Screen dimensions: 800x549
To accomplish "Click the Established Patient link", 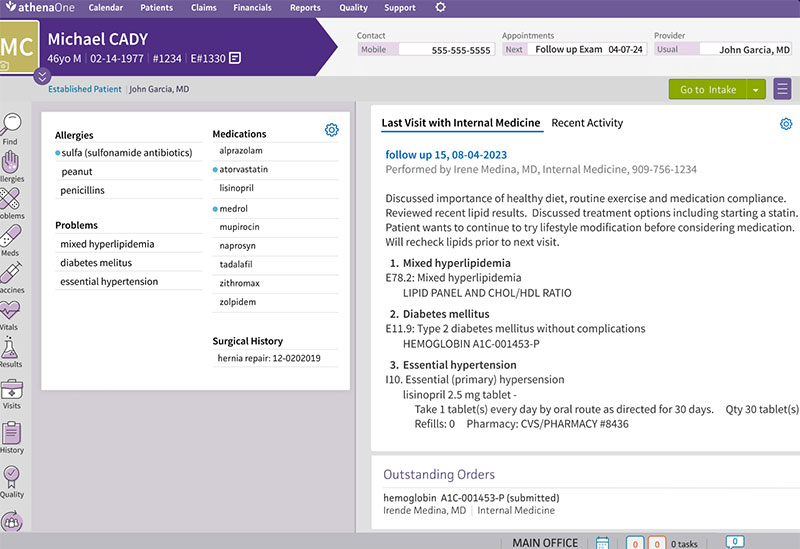I will (x=85, y=89).
